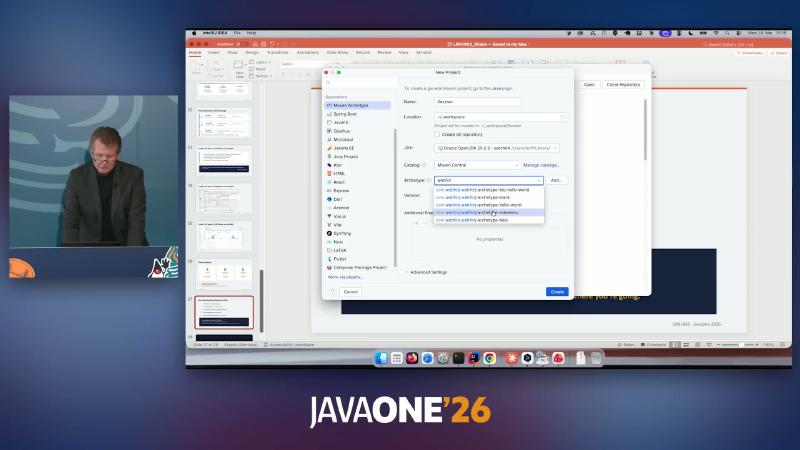Open the More via plugins link
Viewport: 800px width, 450px height.
click(x=345, y=277)
